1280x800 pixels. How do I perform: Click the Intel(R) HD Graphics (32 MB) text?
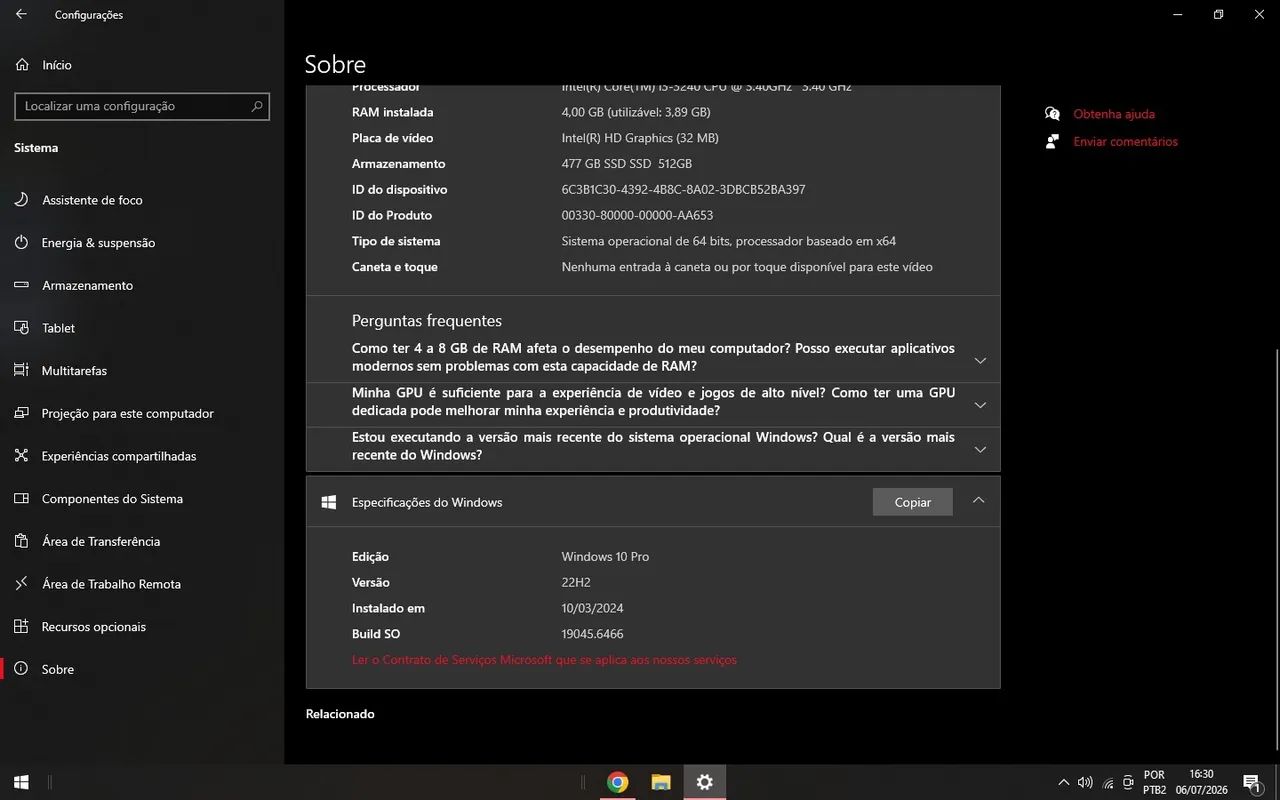point(640,138)
